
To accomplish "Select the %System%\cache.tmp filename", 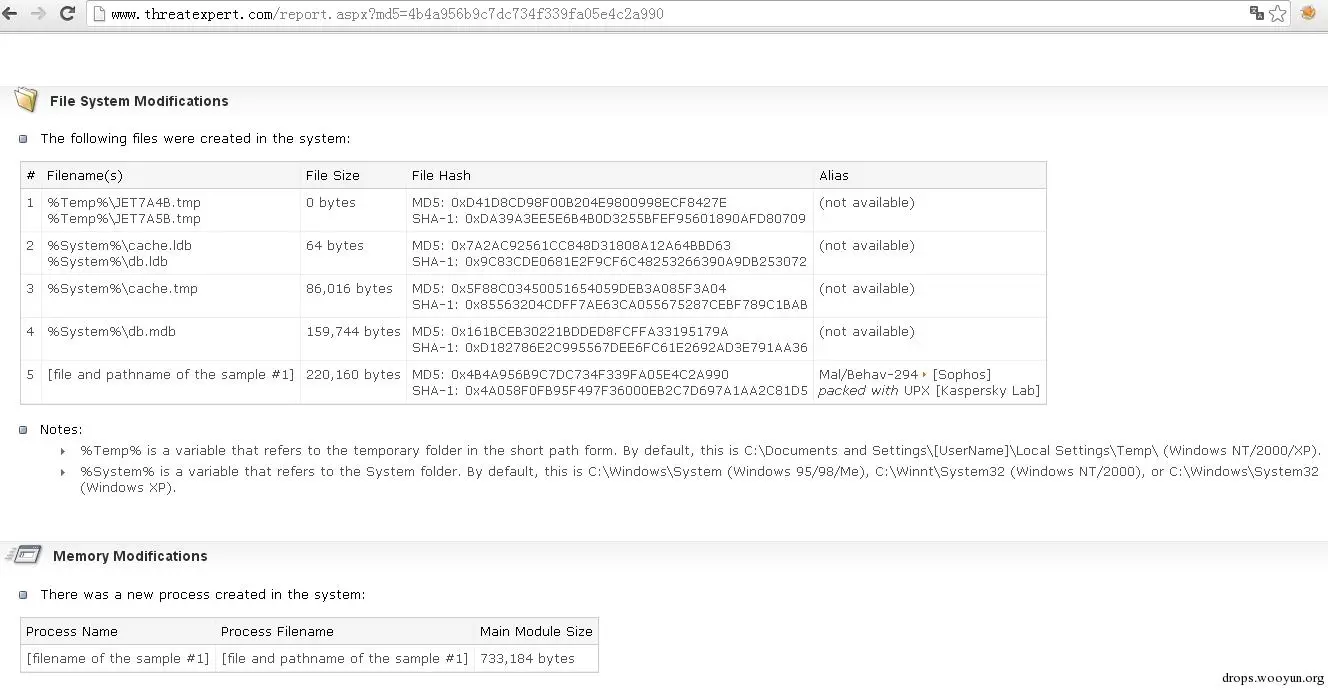I will tap(122, 289).
